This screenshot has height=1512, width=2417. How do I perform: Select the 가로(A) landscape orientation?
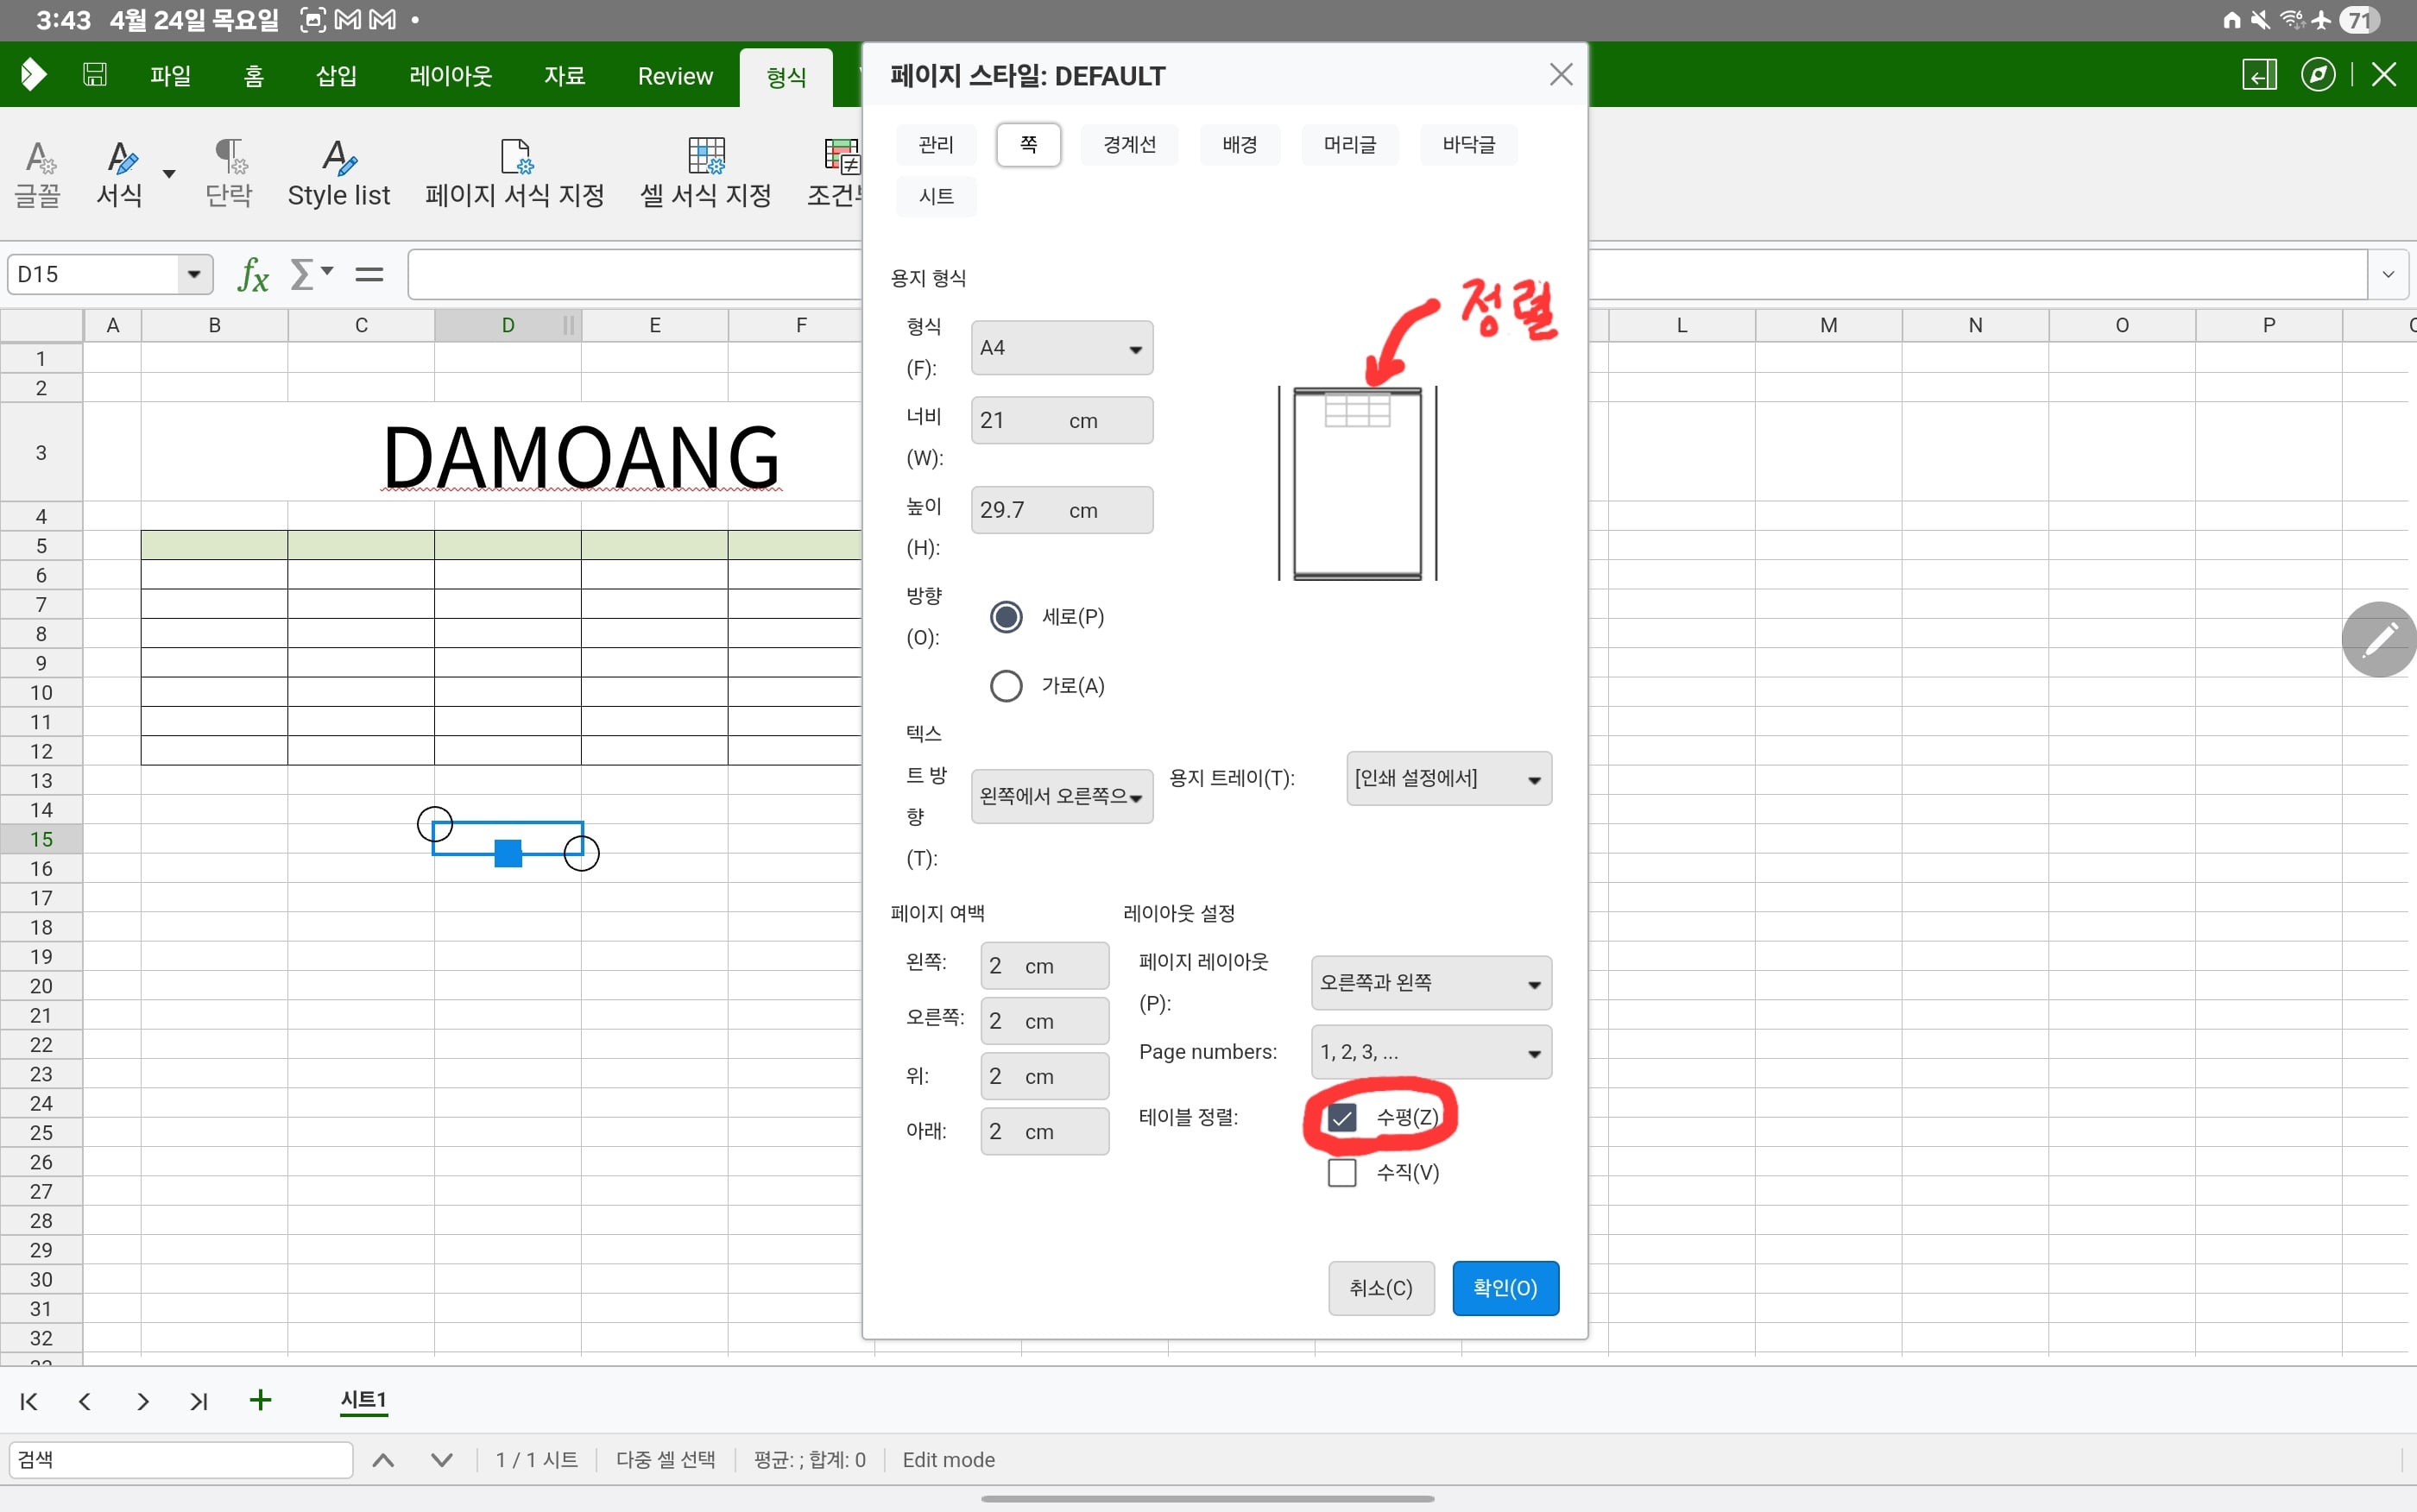[x=1006, y=686]
